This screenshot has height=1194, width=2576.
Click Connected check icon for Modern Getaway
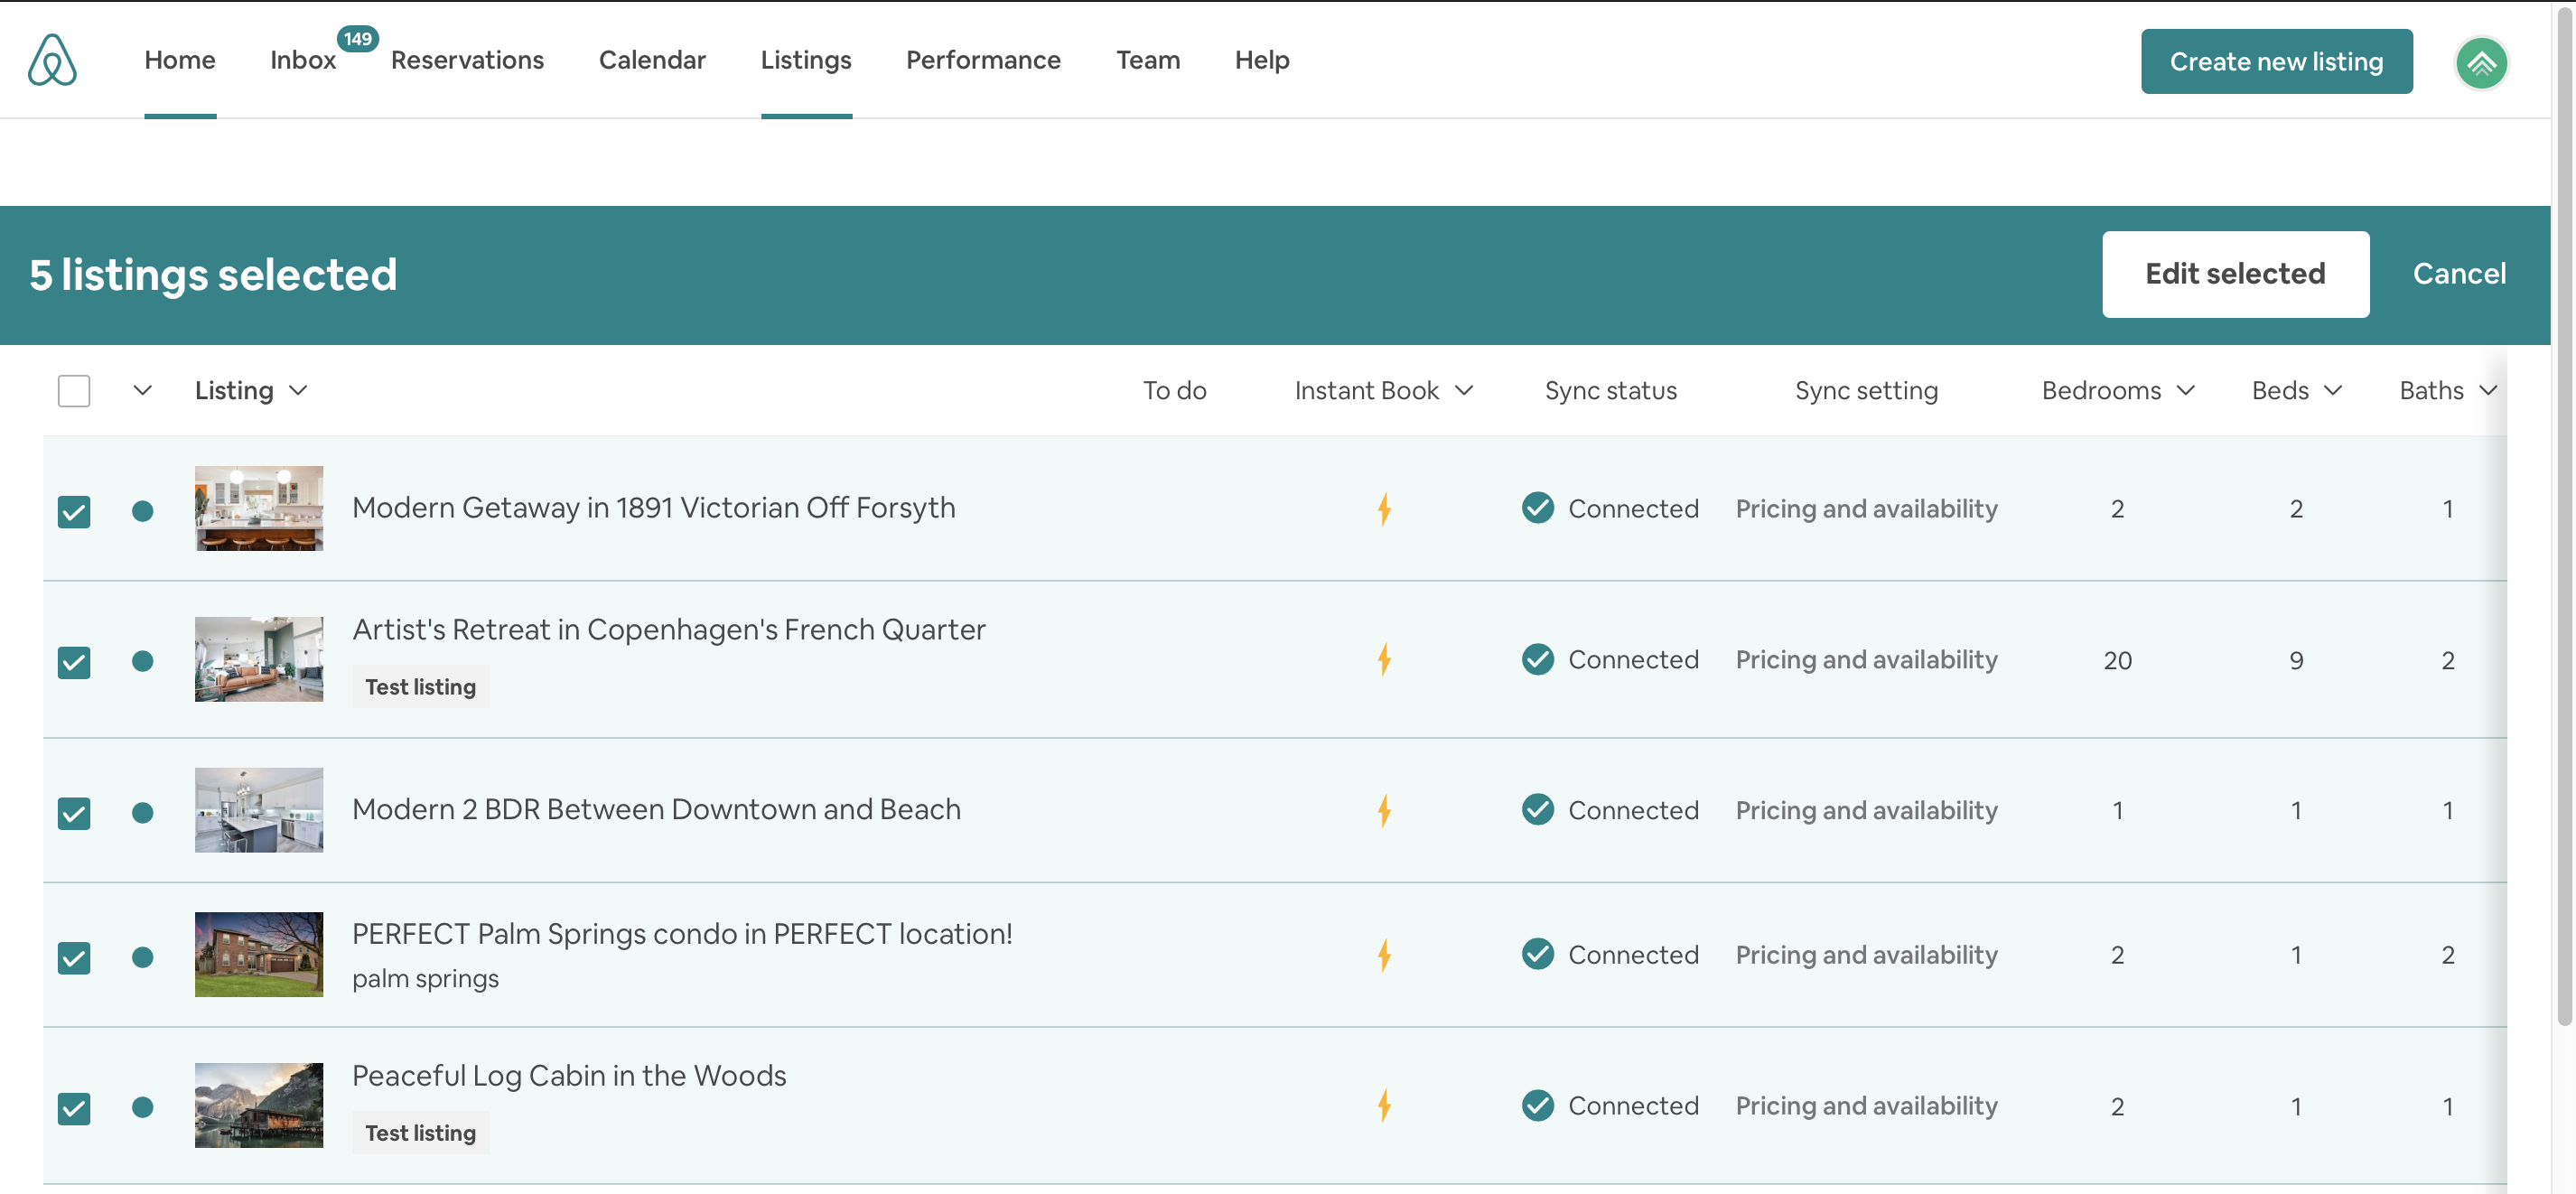pyautogui.click(x=1537, y=508)
